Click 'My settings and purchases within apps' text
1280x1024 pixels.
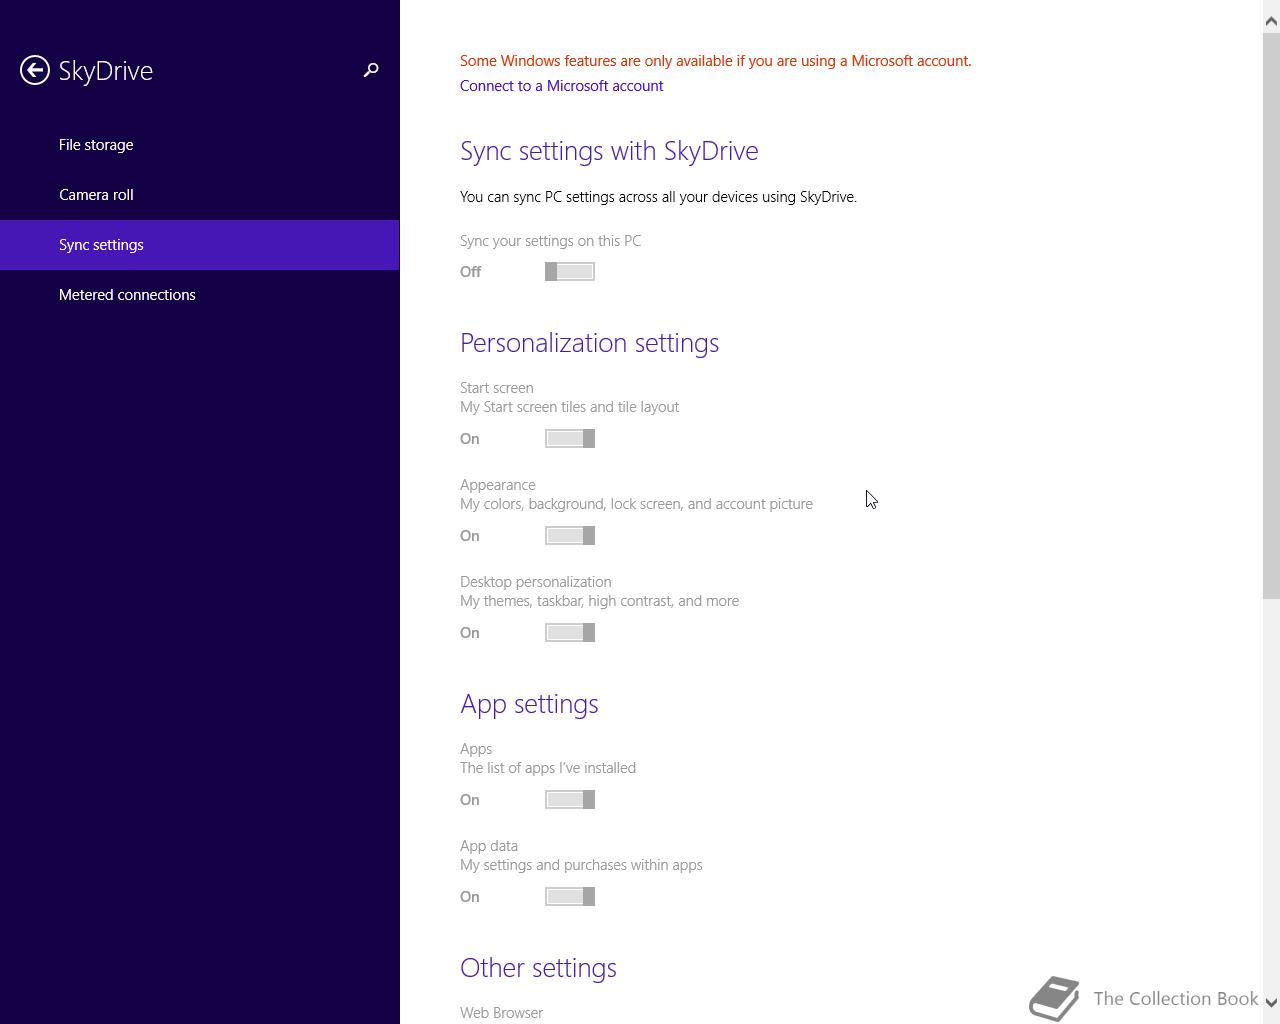click(581, 865)
